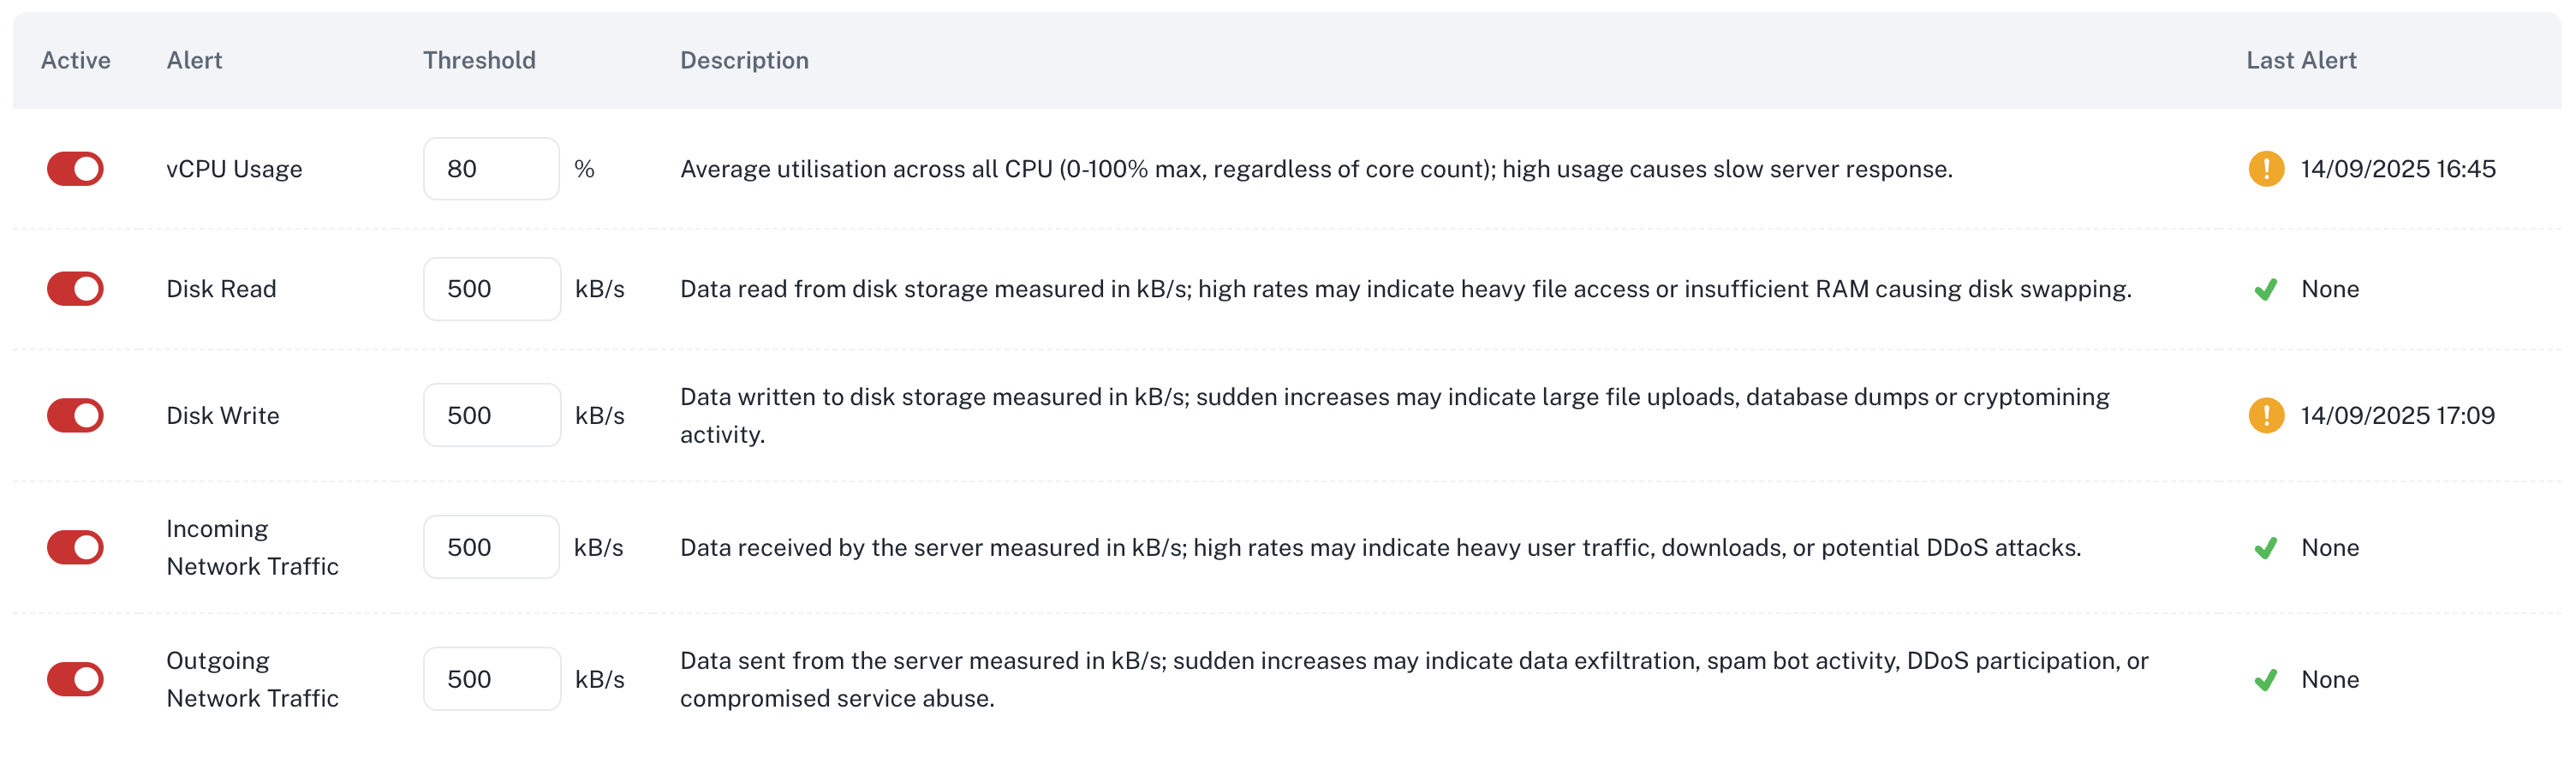Disable the vCPU Usage alert toggle
The width and height of the screenshot is (2576, 764).
(75, 169)
